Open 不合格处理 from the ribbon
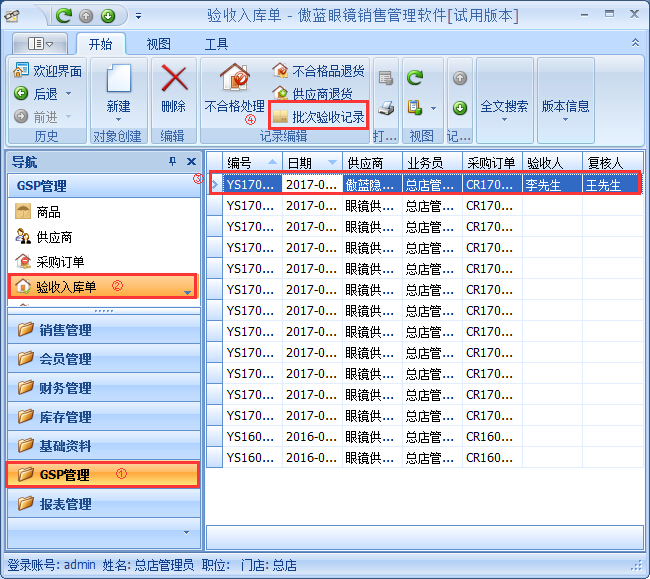 234,78
